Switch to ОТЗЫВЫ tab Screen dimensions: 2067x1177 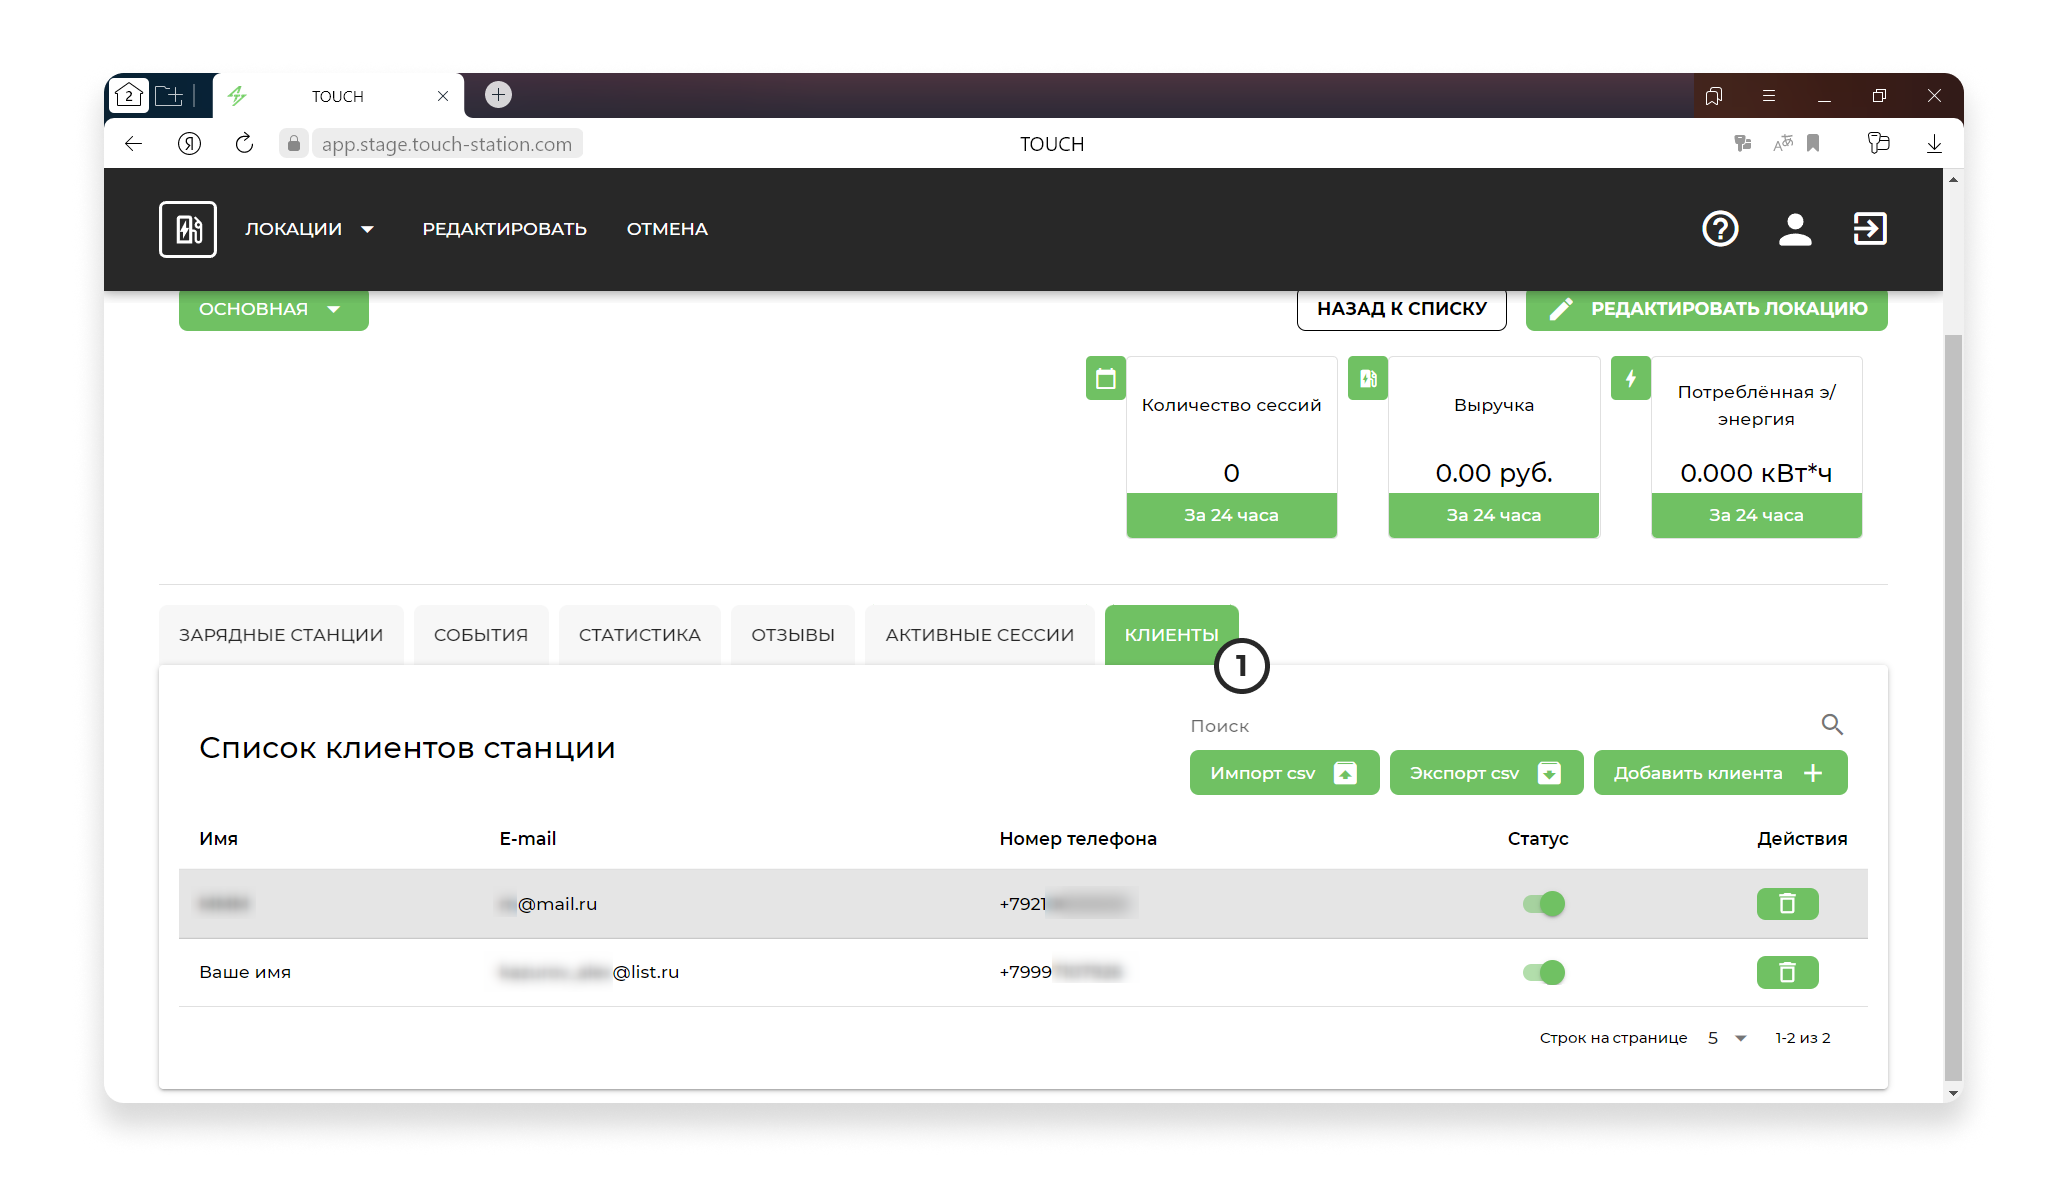[x=793, y=635]
